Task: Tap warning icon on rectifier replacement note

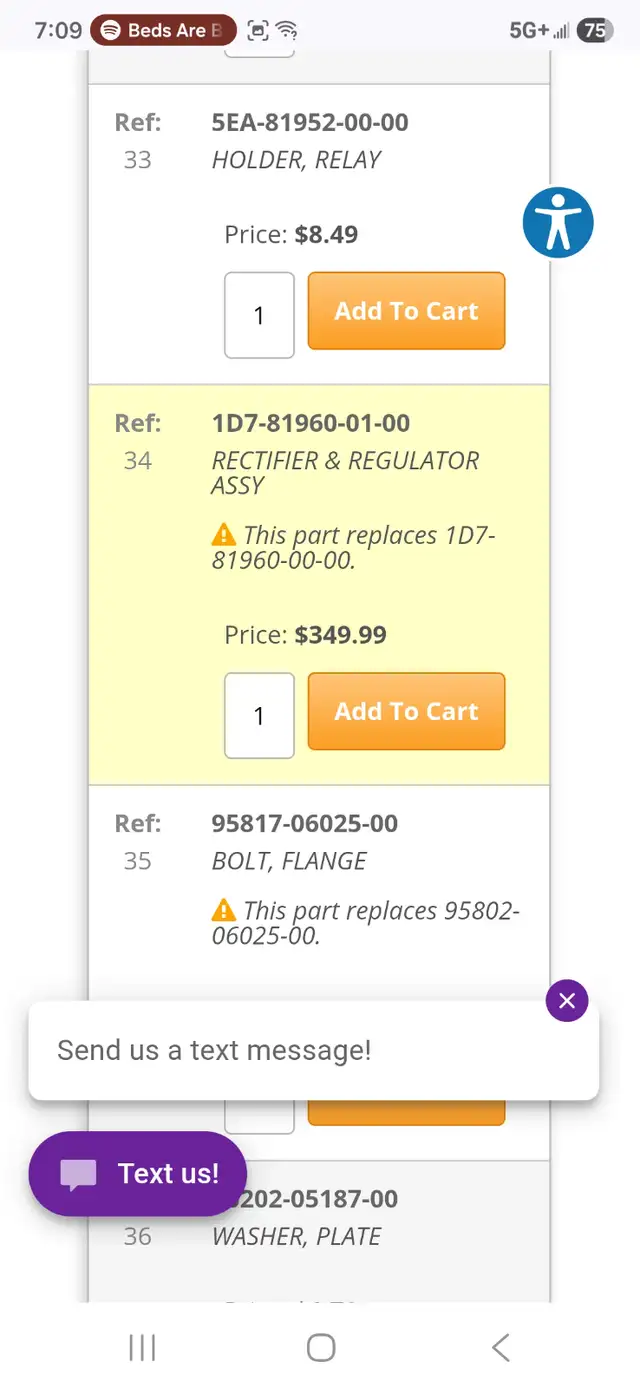Action: point(224,535)
